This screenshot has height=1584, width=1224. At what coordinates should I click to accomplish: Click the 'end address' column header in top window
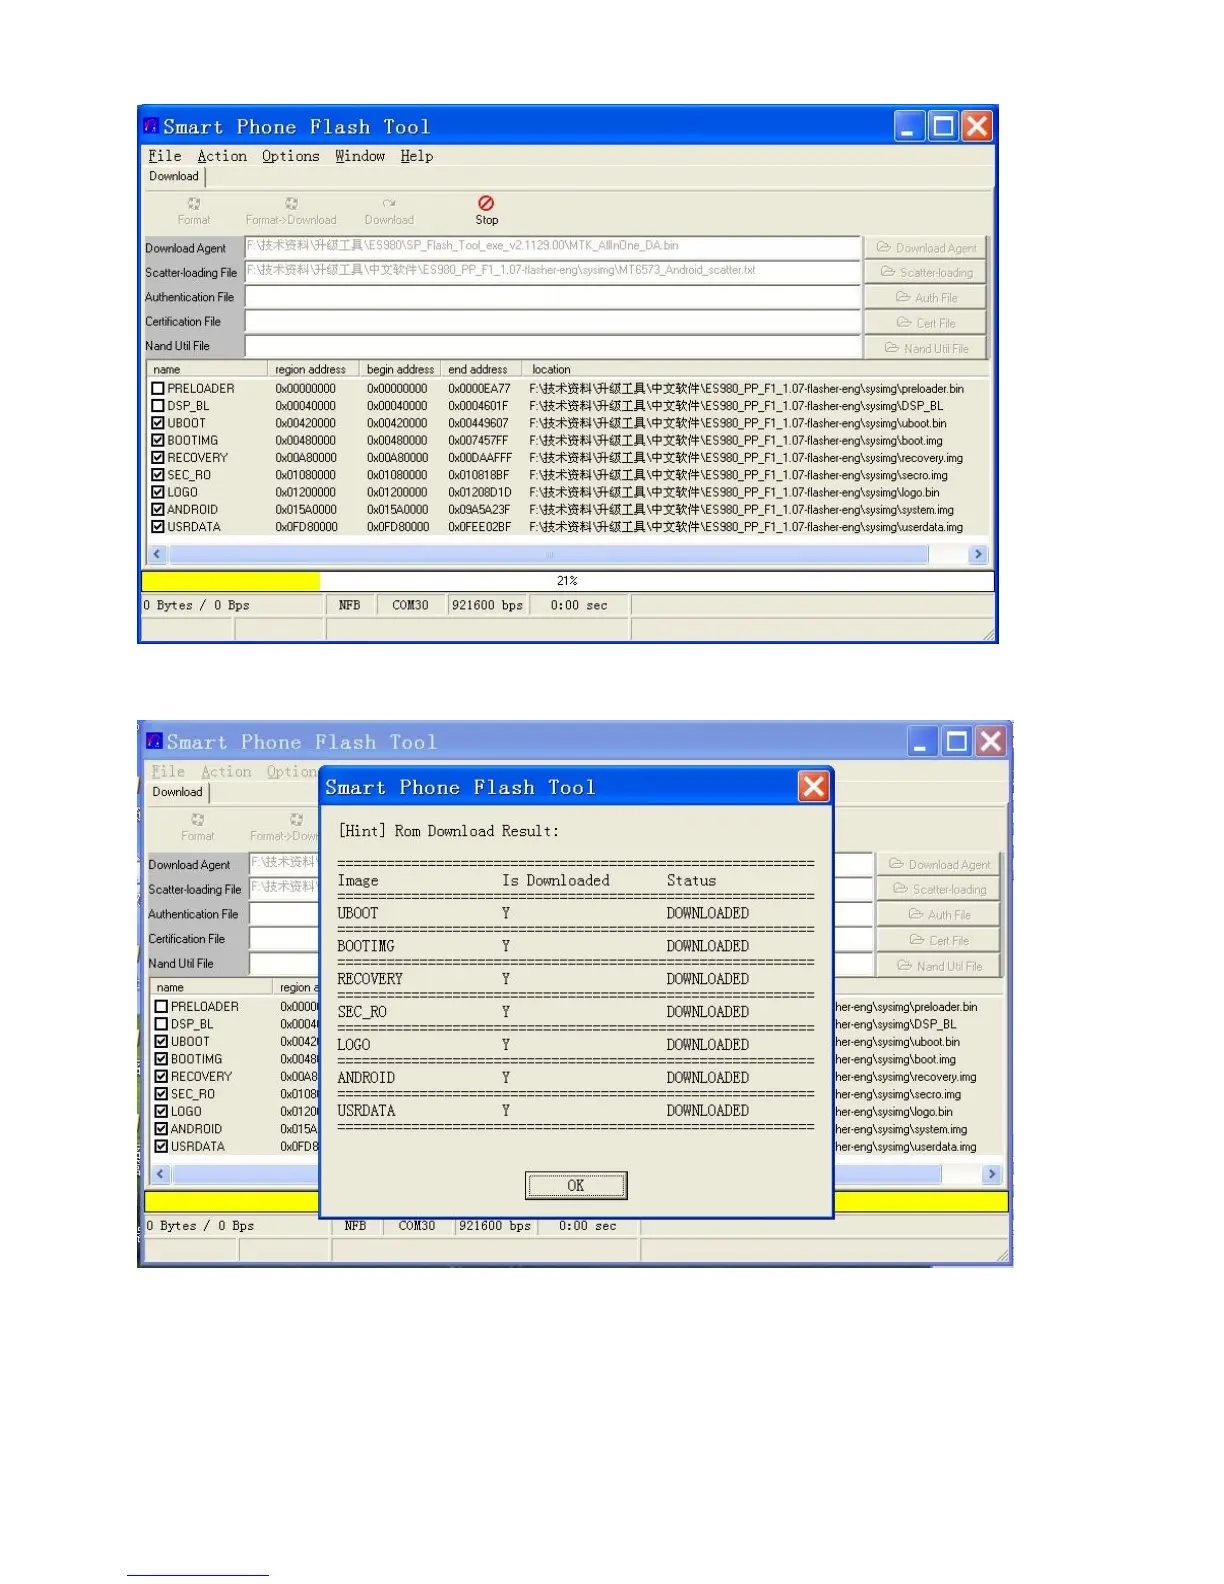pyautogui.click(x=481, y=369)
